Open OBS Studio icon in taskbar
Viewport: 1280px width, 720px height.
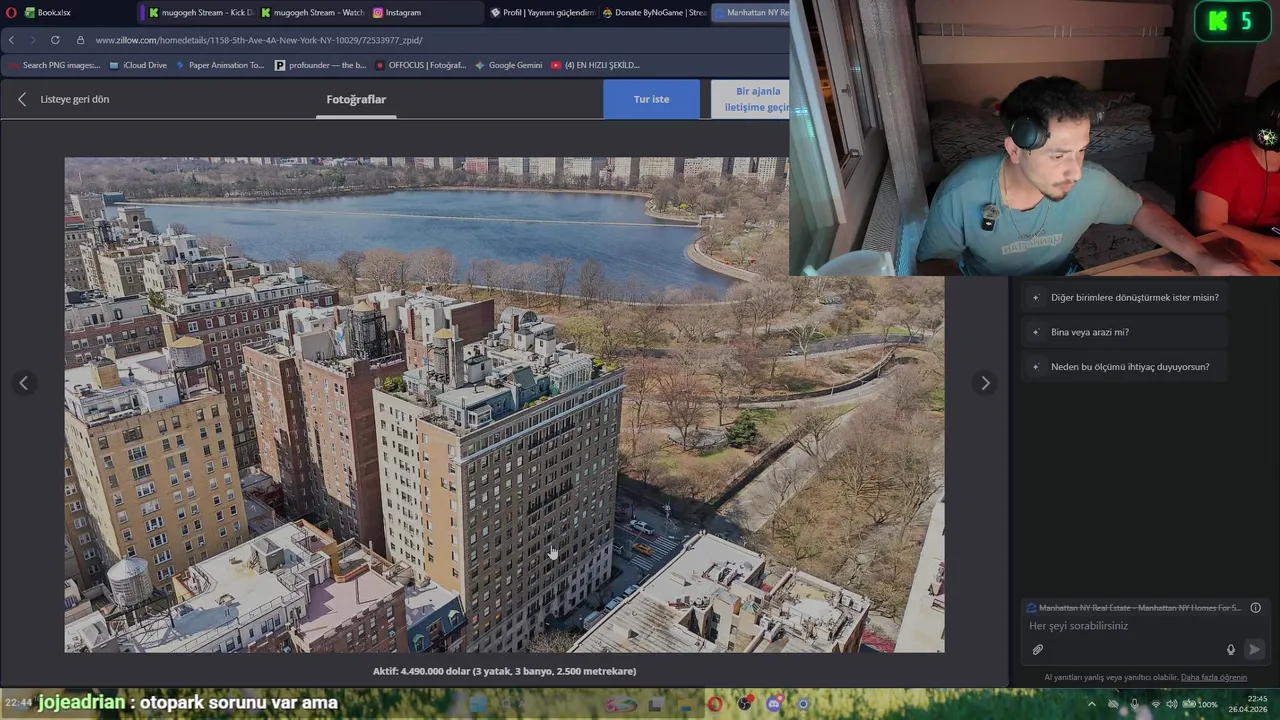pyautogui.click(x=744, y=704)
